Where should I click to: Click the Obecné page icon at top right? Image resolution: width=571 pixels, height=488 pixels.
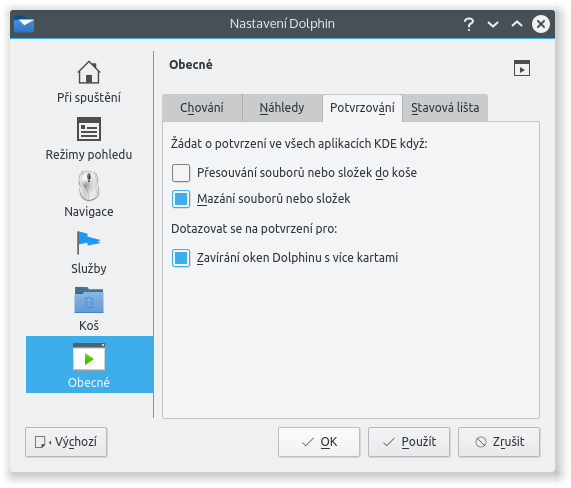tap(521, 68)
